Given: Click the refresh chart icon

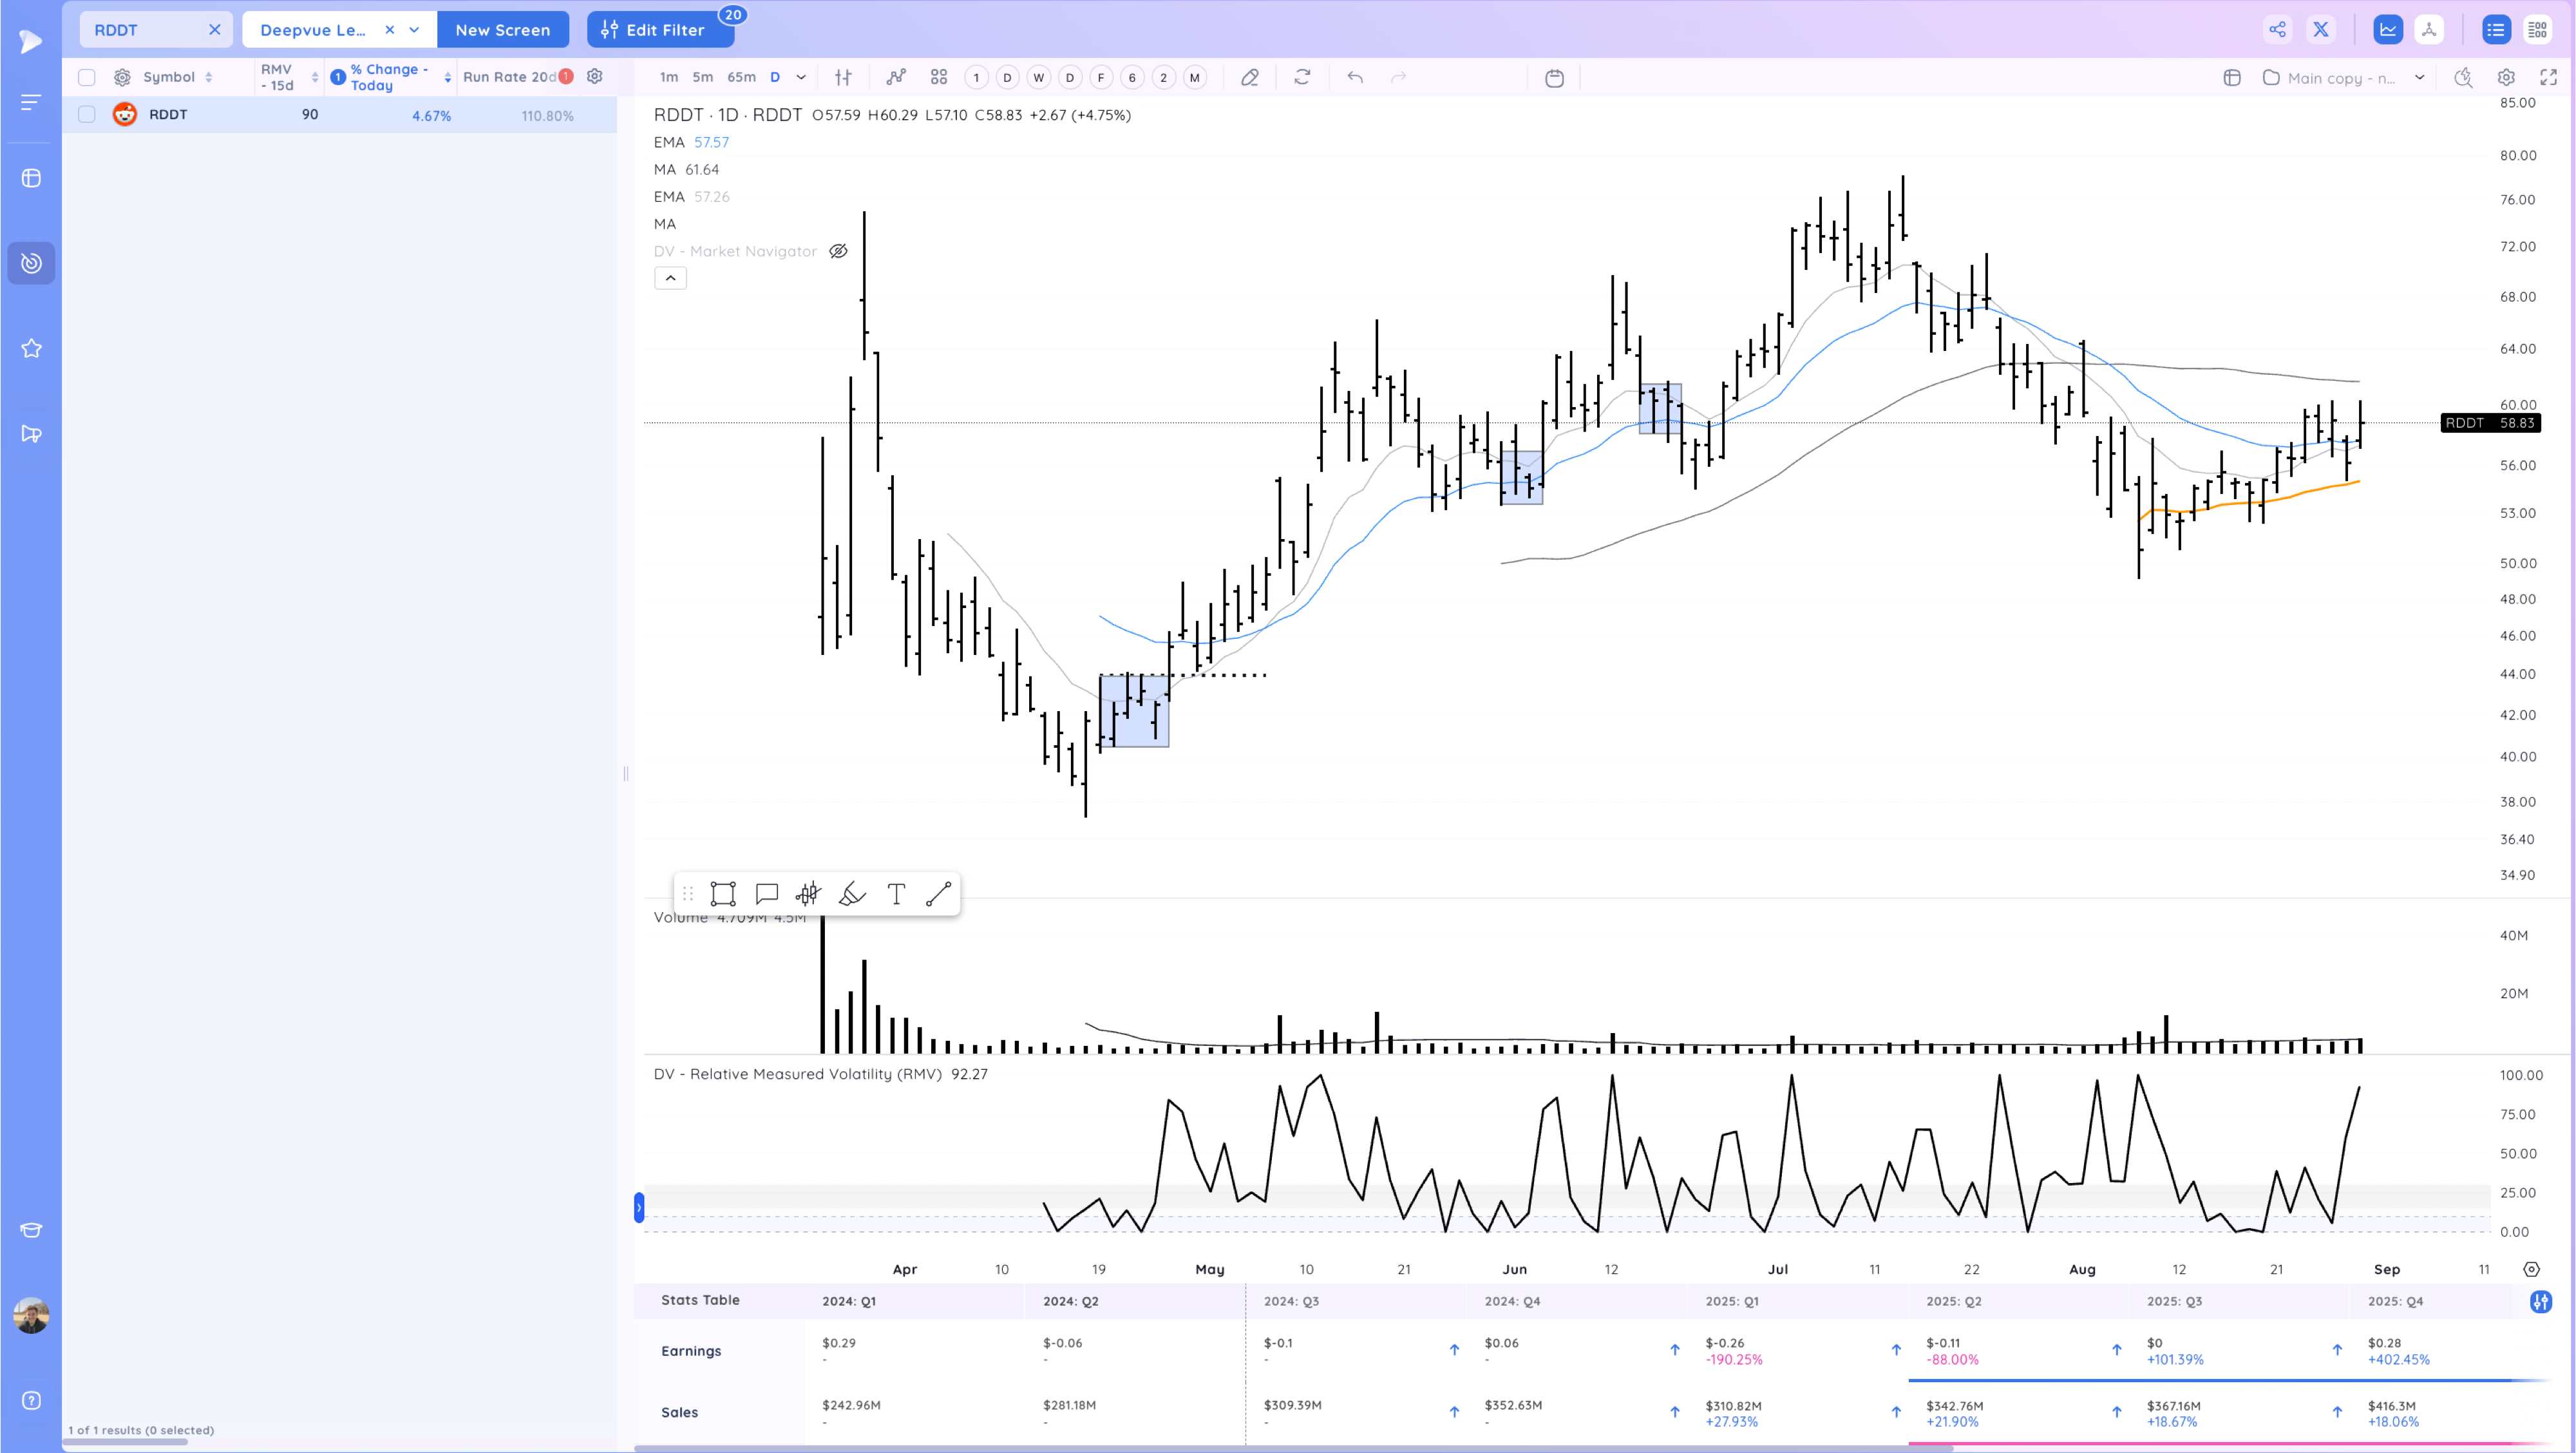Looking at the screenshot, I should tap(1302, 77).
